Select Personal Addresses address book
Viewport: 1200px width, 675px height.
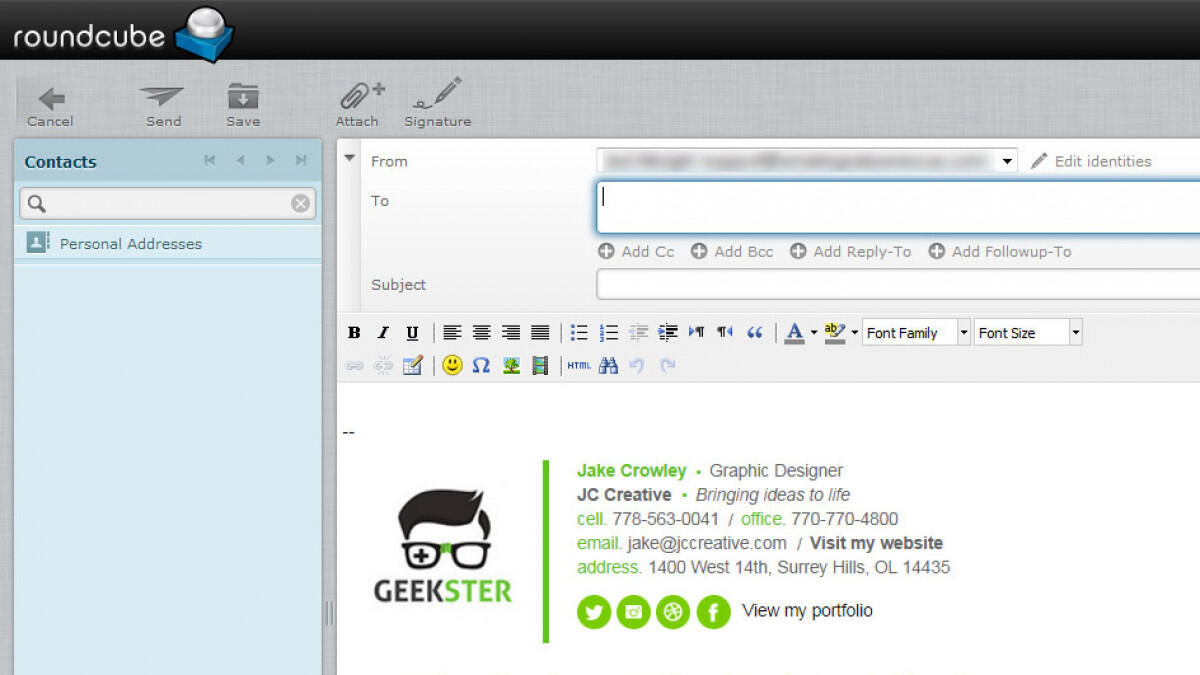click(130, 243)
